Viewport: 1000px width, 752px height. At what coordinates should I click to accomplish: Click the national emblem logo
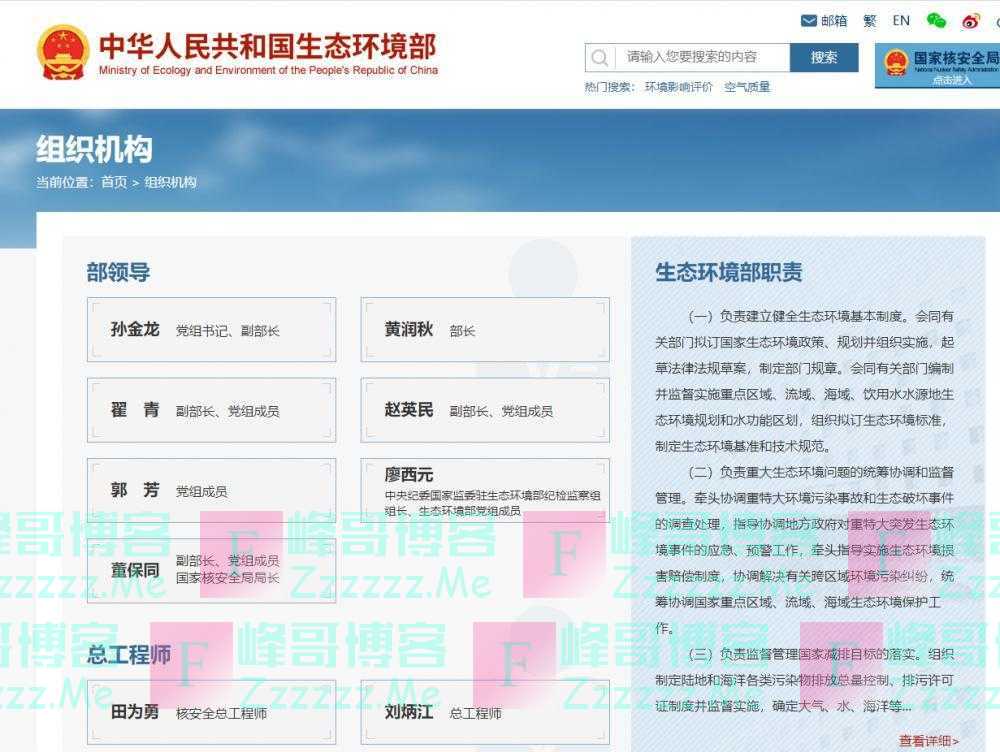[x=62, y=52]
